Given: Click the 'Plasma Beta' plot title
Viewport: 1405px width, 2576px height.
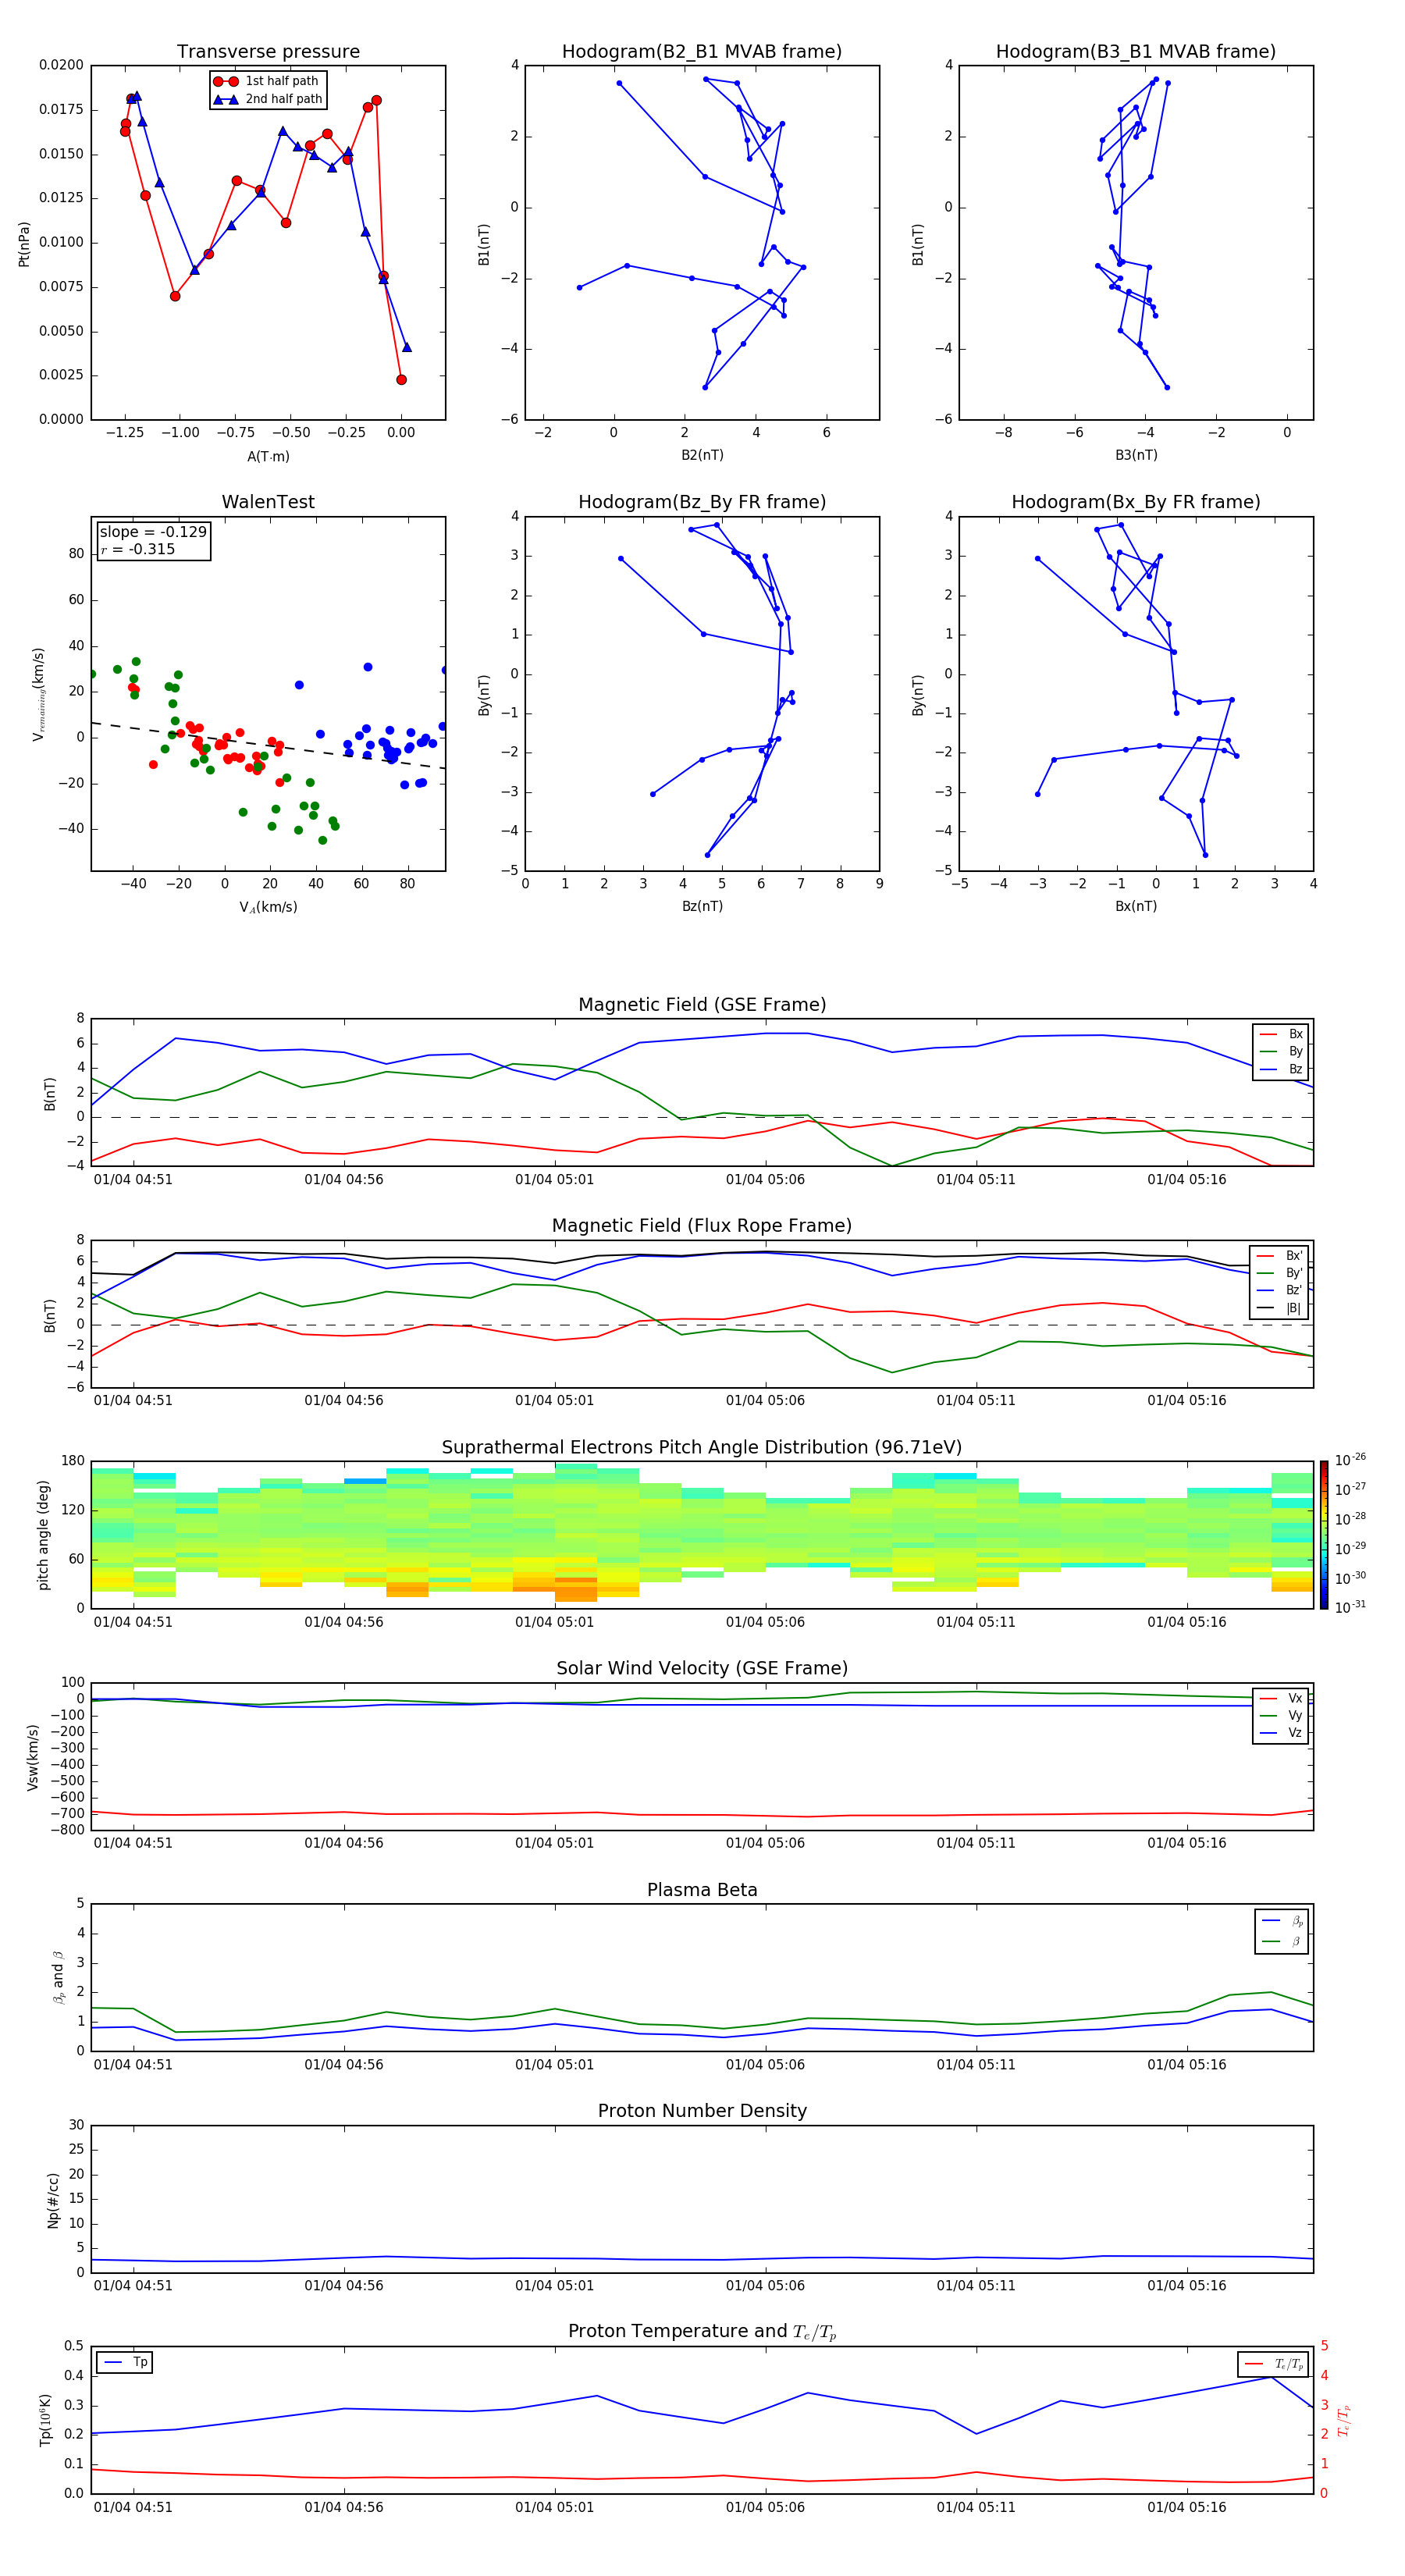Looking at the screenshot, I should tap(702, 1891).
